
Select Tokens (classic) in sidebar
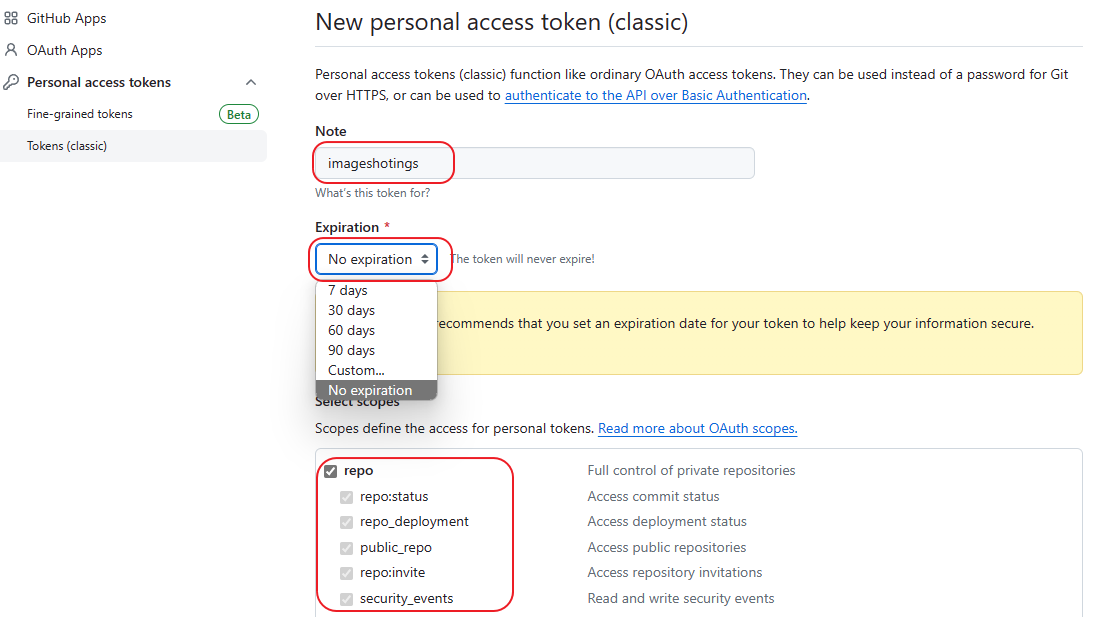pos(67,146)
